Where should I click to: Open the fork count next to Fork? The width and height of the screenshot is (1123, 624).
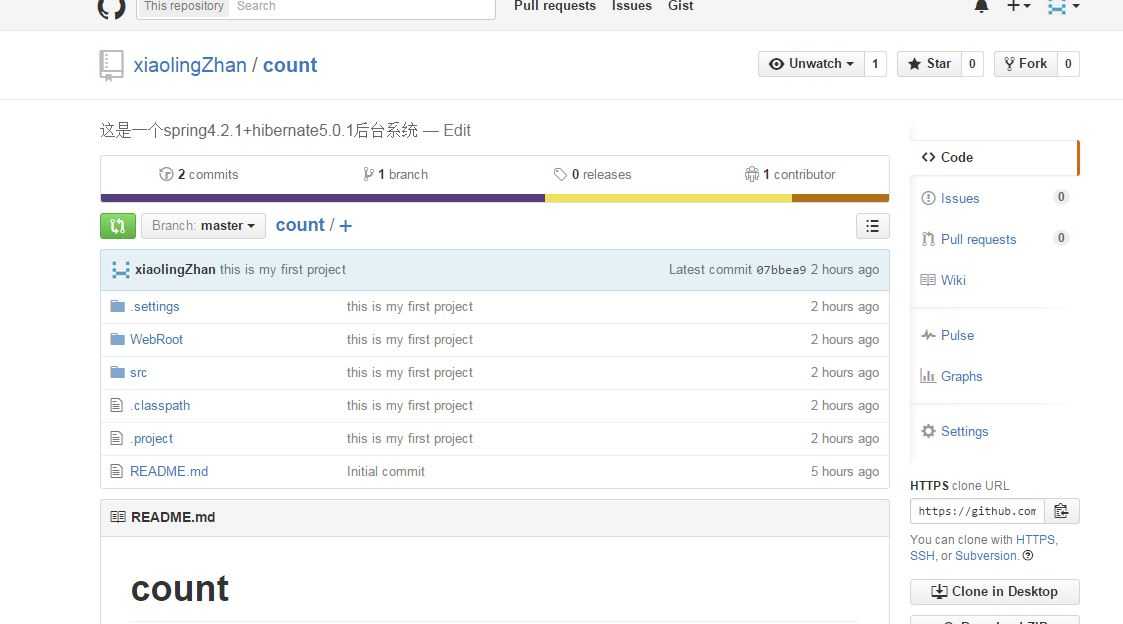[x=1068, y=64]
